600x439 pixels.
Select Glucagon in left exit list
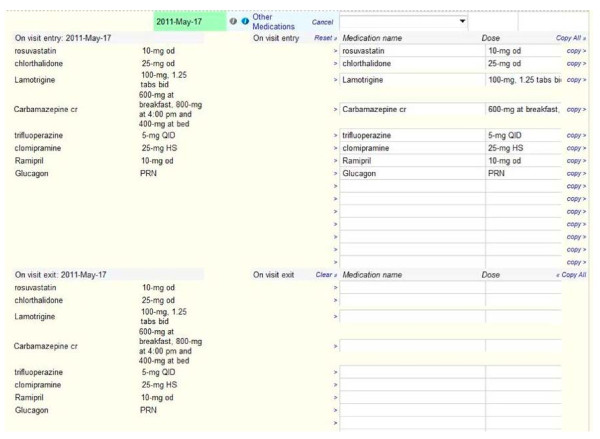31,410
